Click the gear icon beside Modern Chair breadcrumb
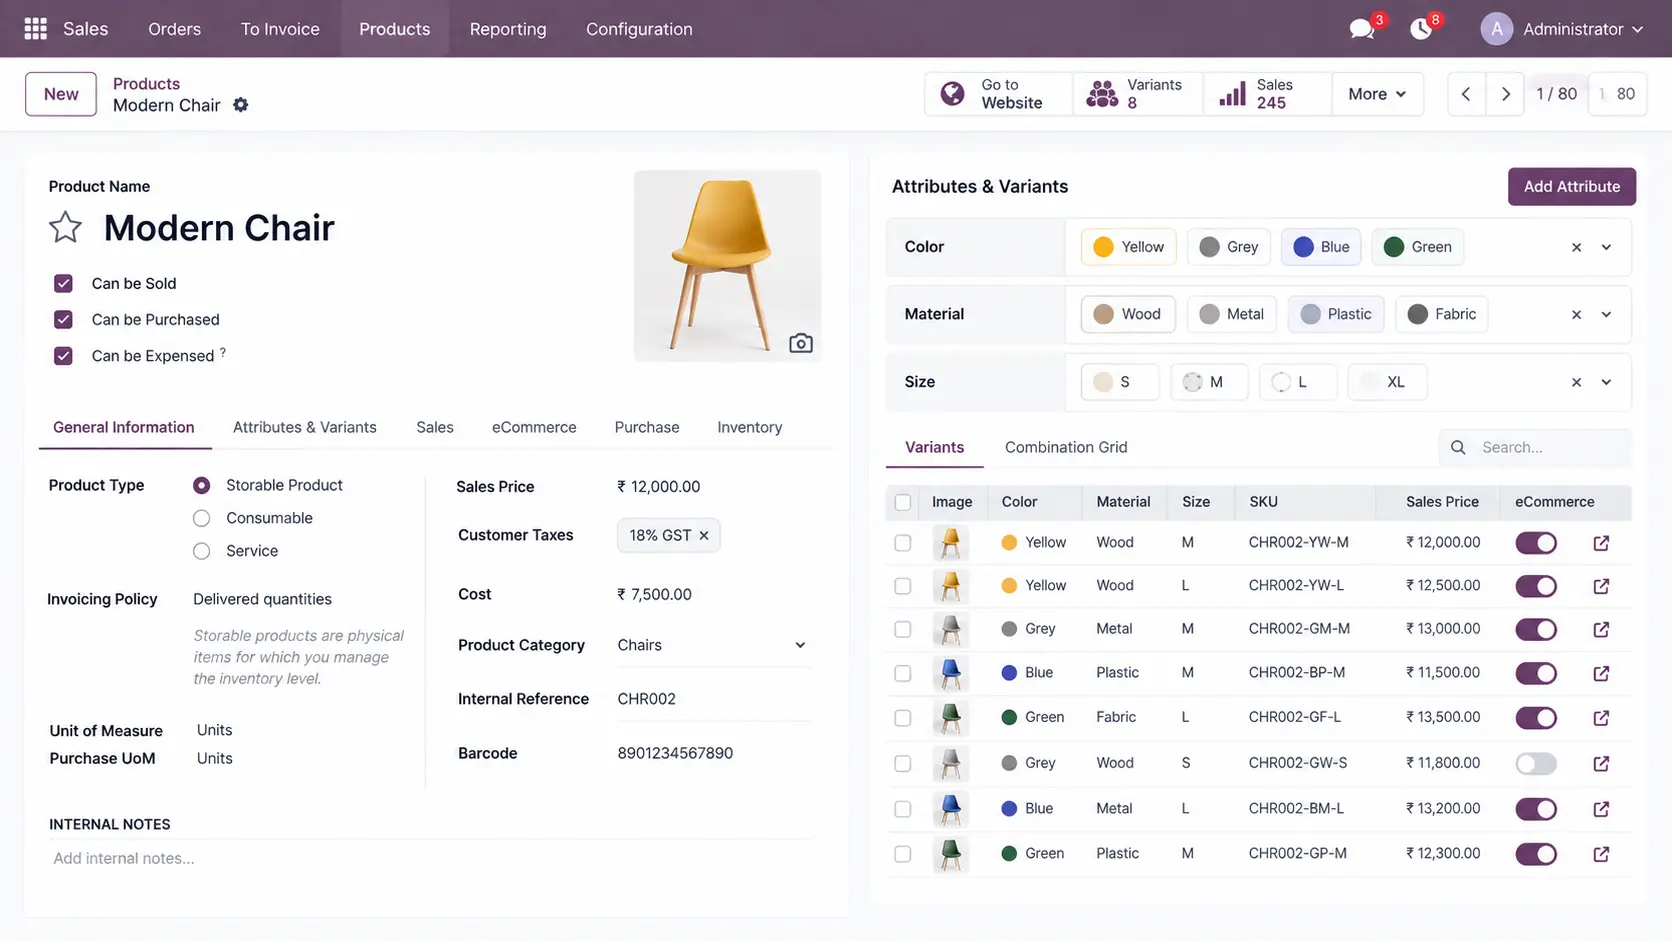 point(240,105)
